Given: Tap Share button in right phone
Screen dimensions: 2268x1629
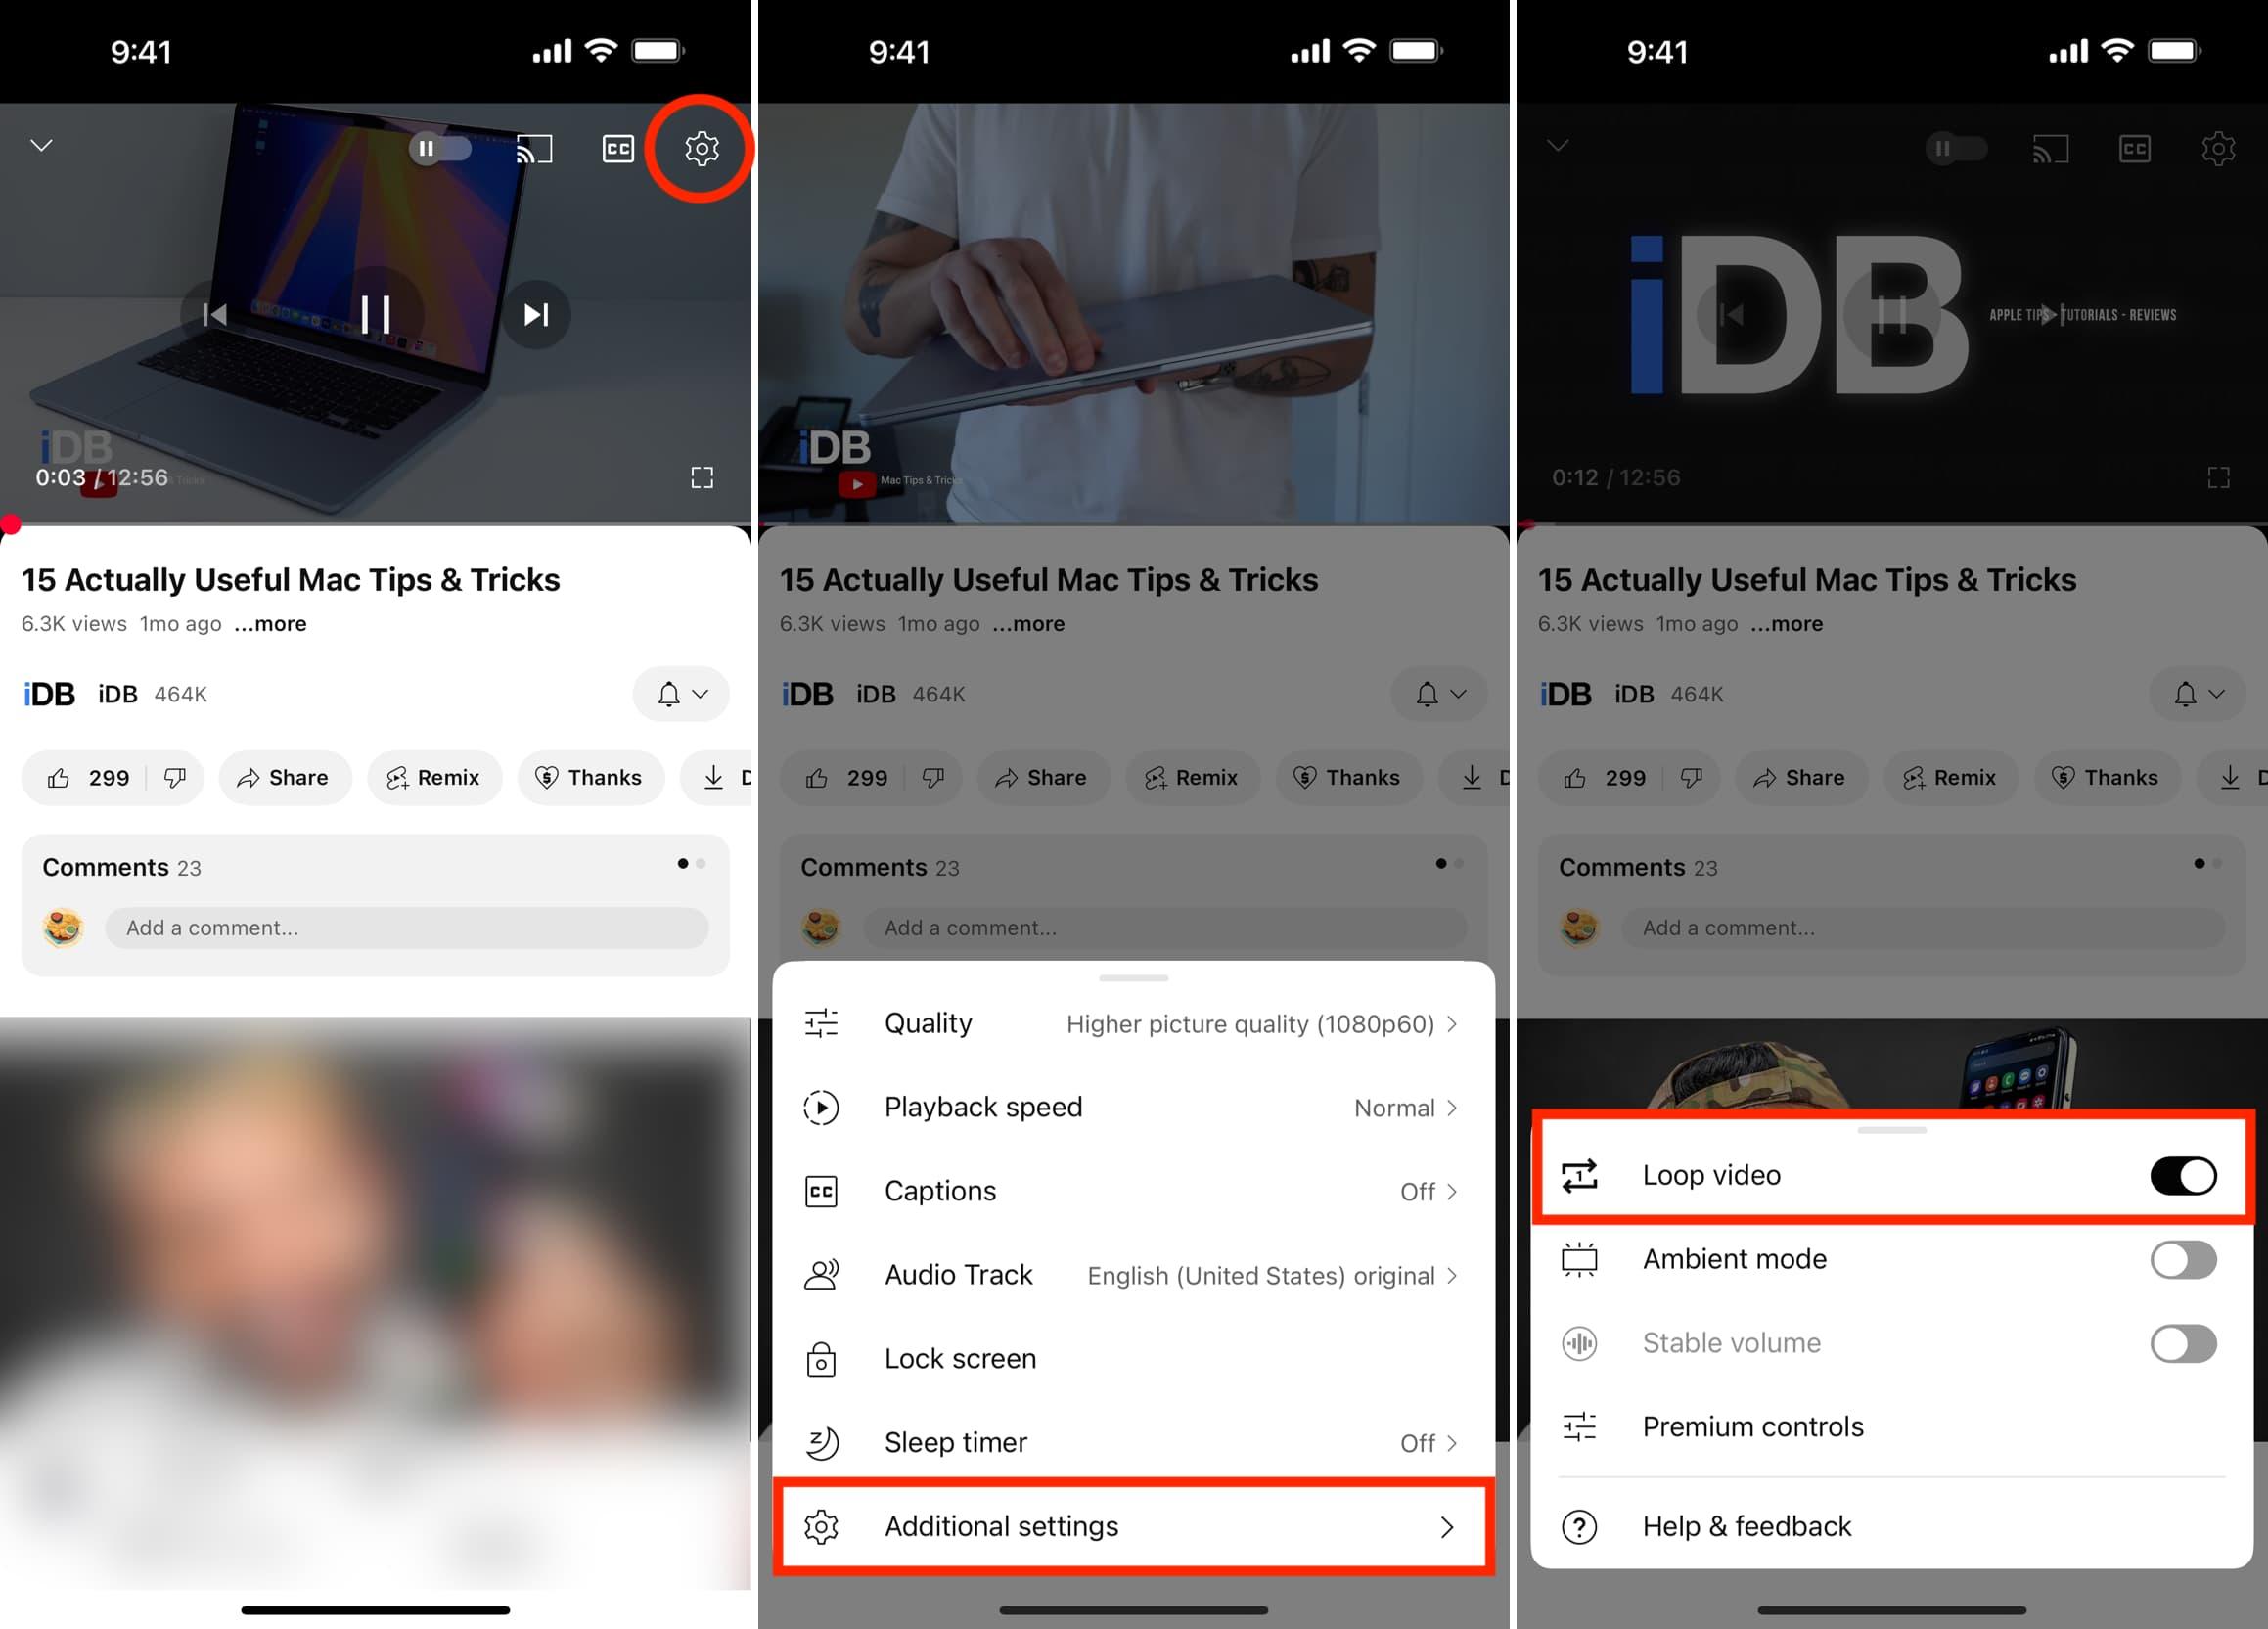Looking at the screenshot, I should tap(1800, 778).
